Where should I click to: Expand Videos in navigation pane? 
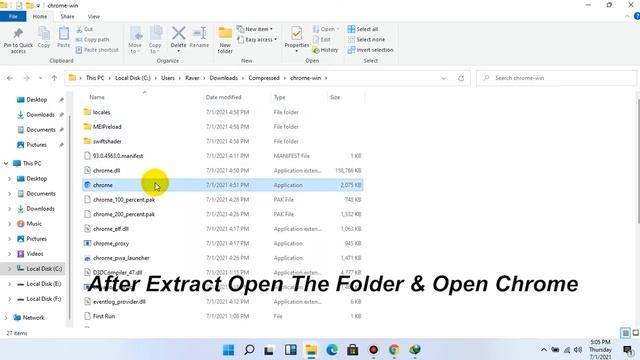click(x=9, y=254)
